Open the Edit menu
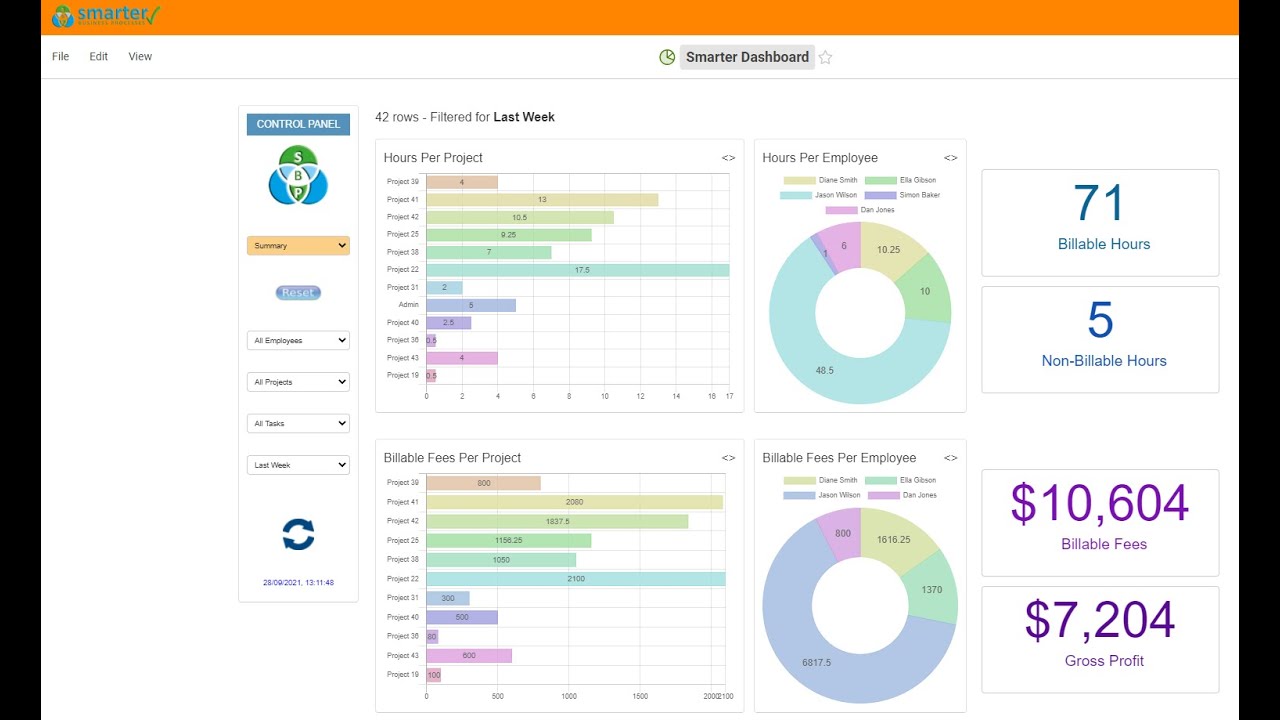The image size is (1280, 720). 98,57
